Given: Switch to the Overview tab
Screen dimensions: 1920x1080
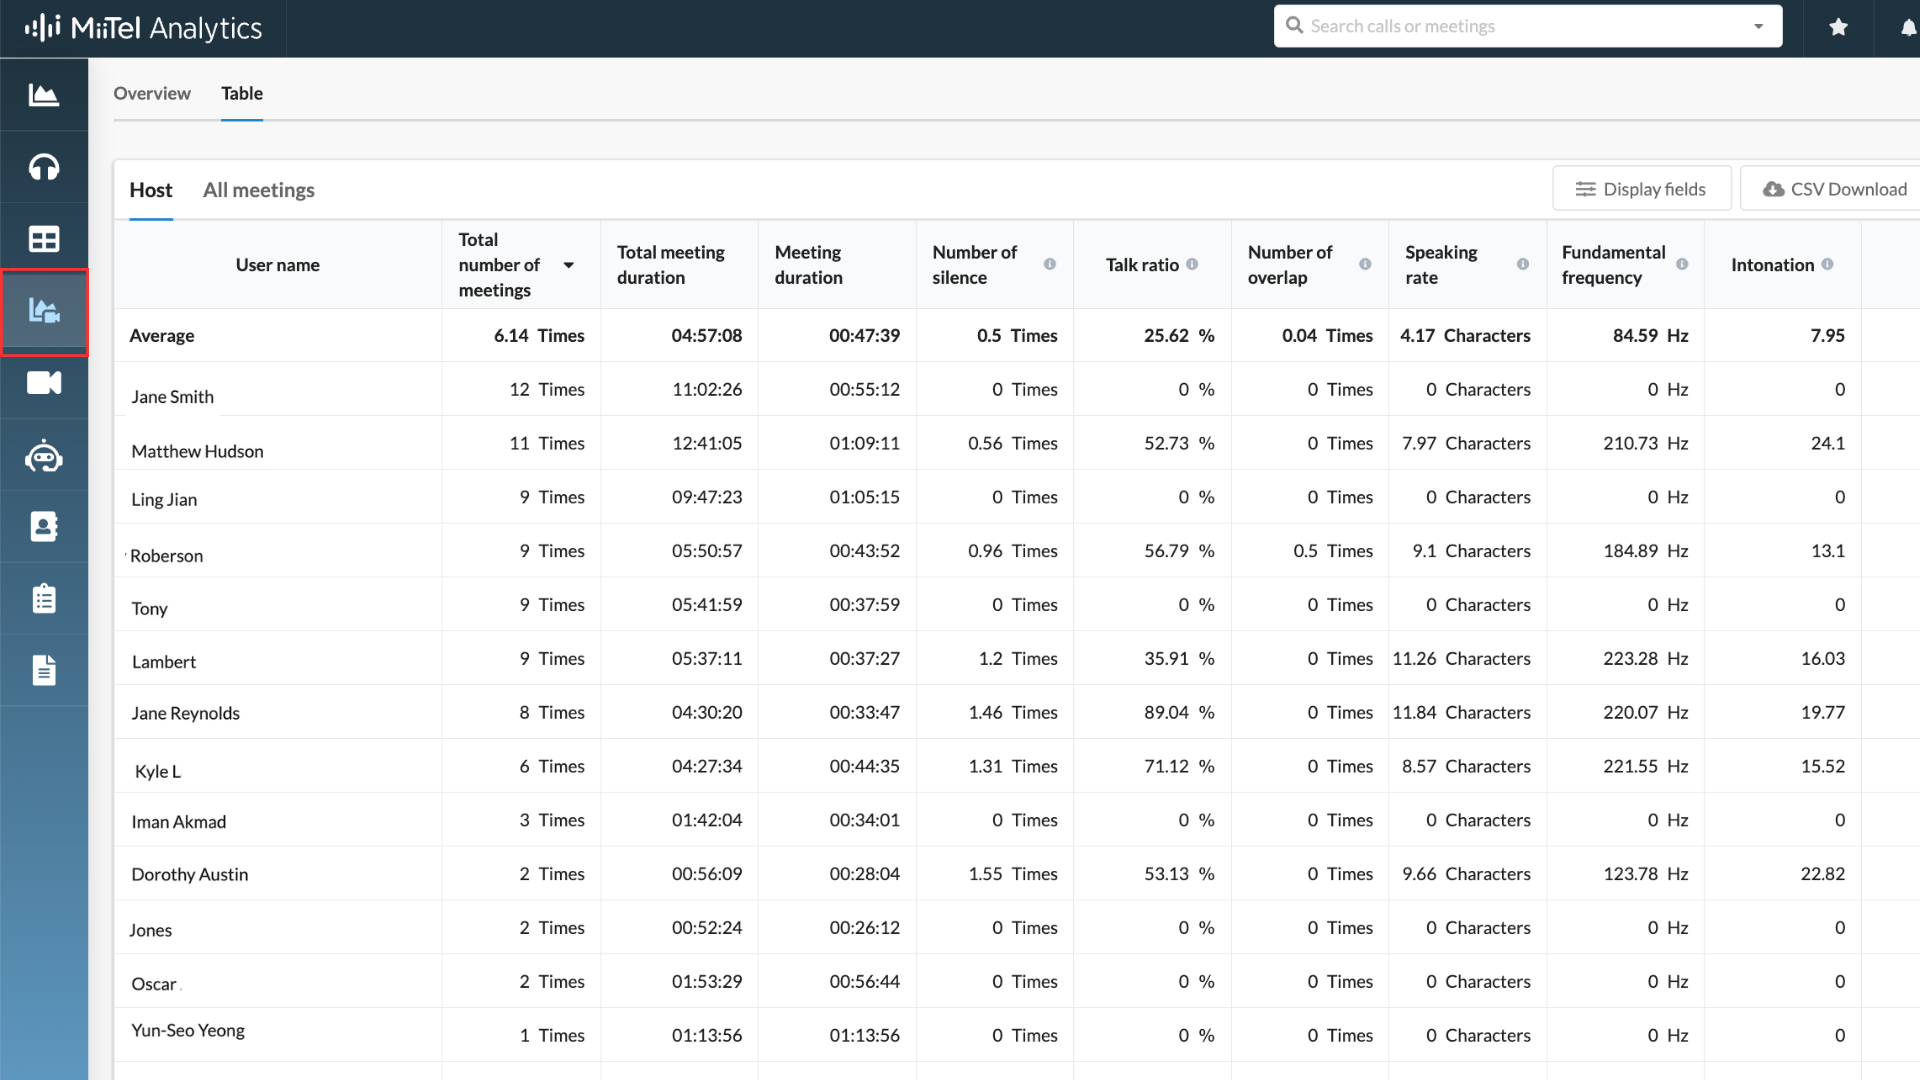Looking at the screenshot, I should [x=152, y=93].
